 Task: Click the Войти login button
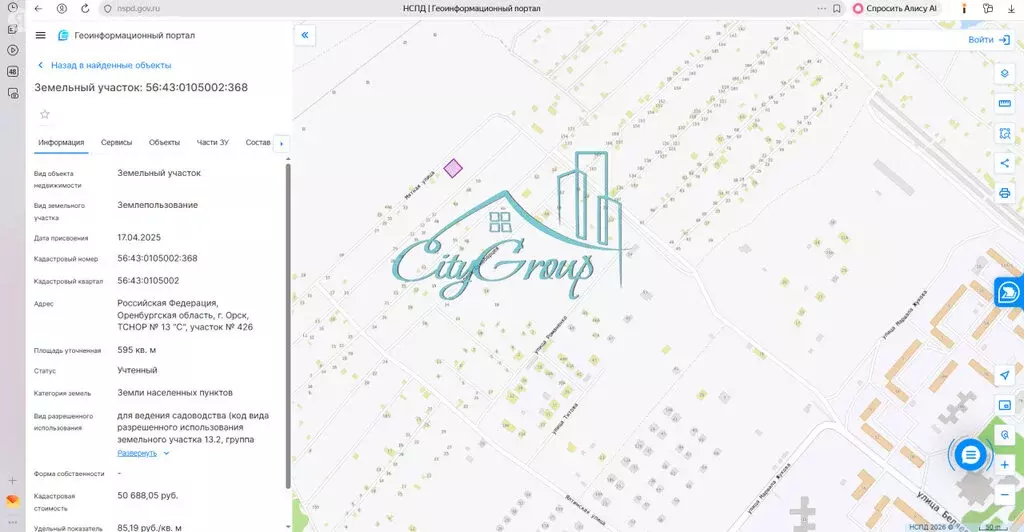pyautogui.click(x=988, y=40)
